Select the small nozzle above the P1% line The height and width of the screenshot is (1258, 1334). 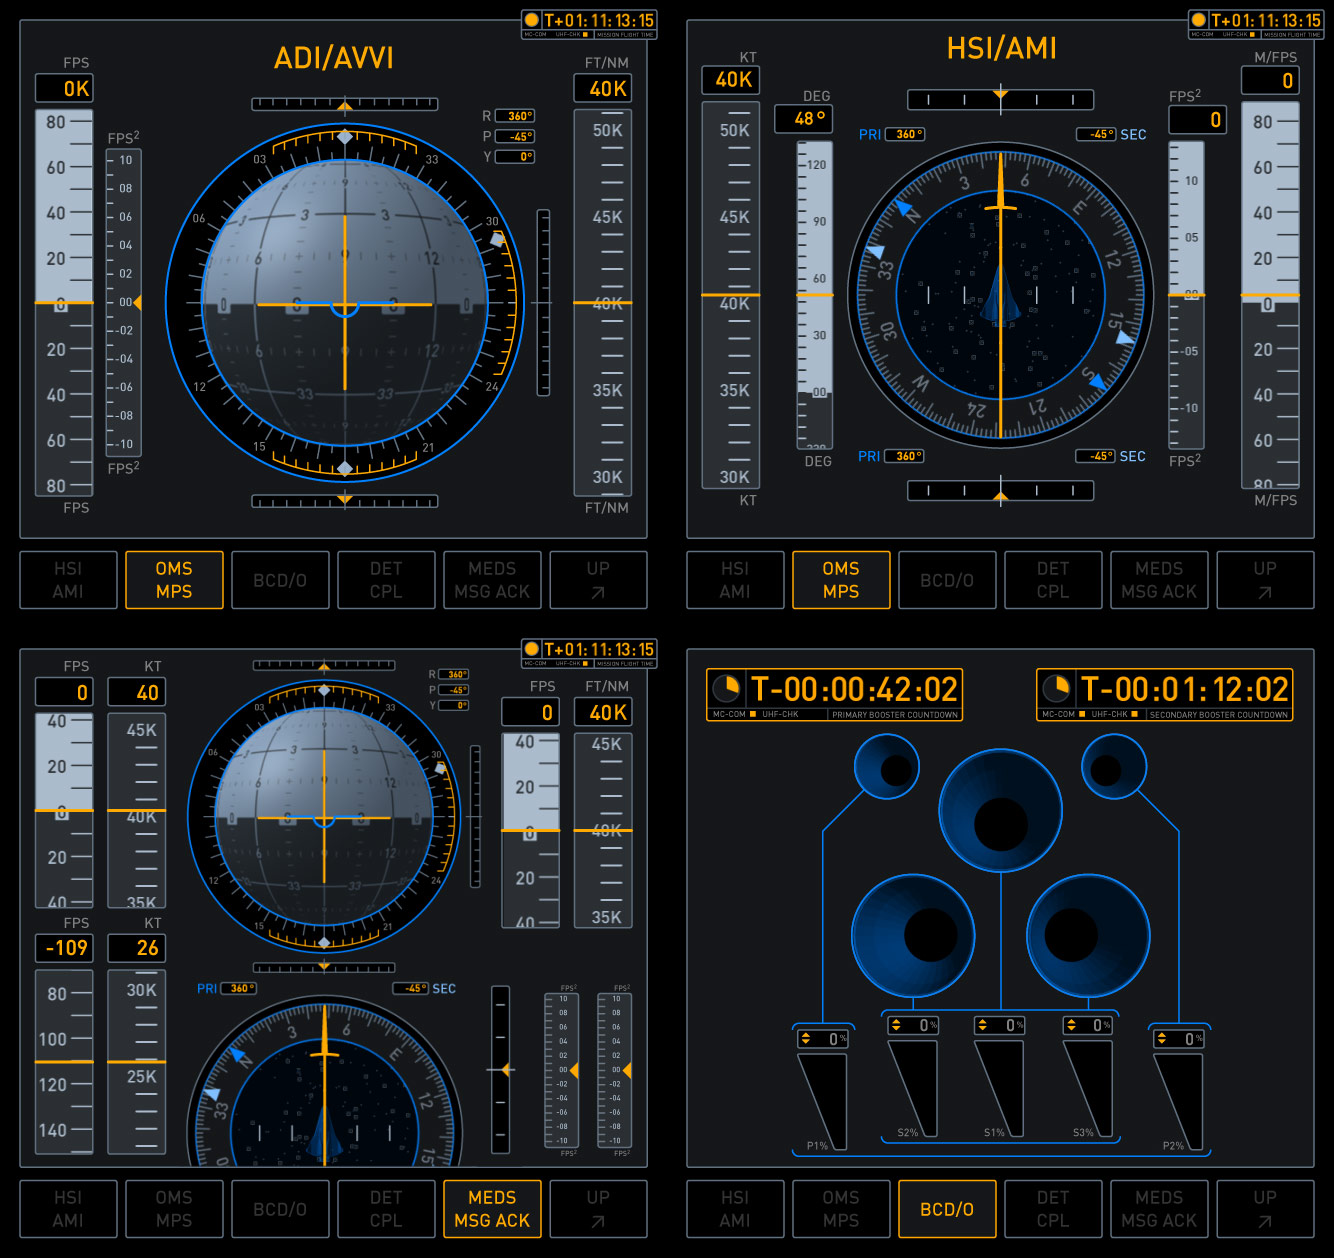pyautogui.click(x=886, y=767)
